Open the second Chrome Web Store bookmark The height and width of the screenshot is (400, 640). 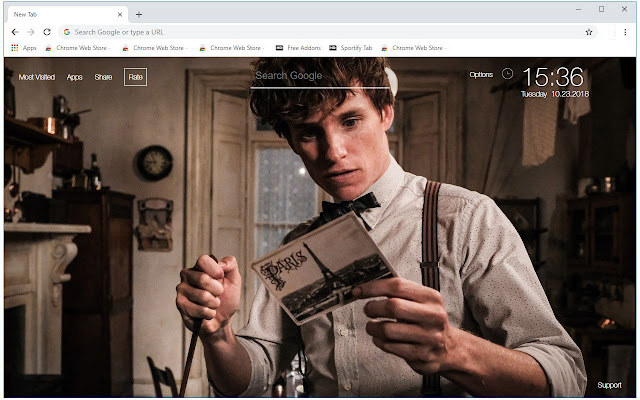(155, 48)
